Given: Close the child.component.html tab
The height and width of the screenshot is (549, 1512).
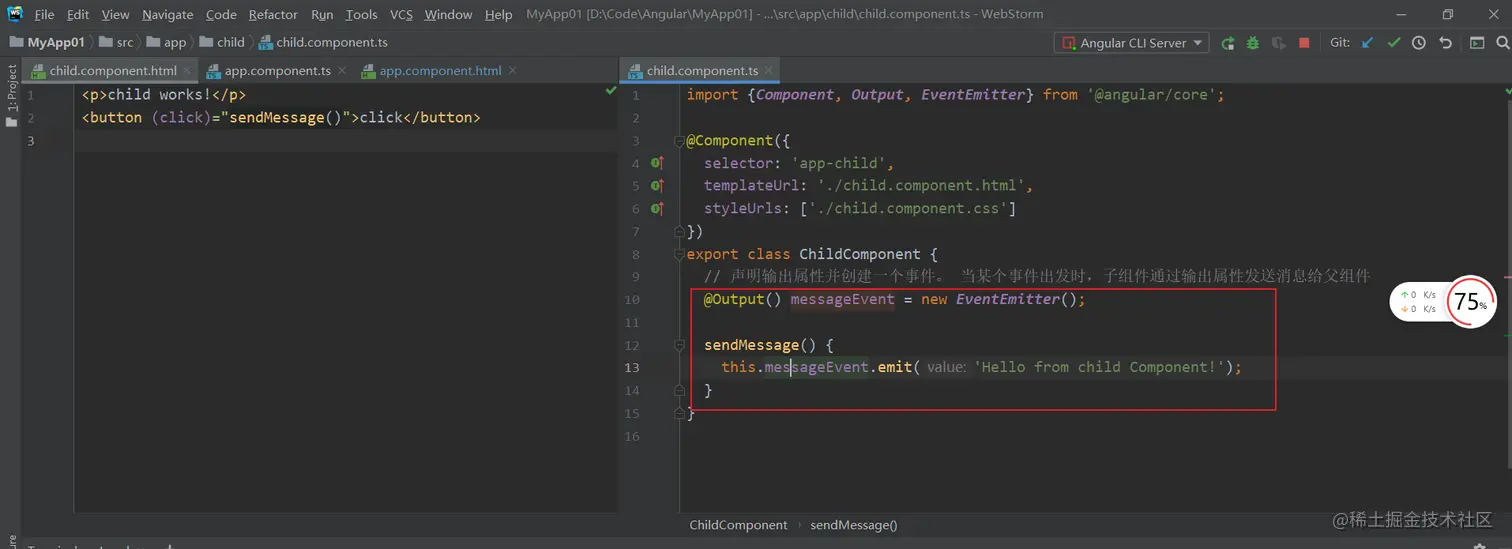Looking at the screenshot, I should [188, 71].
